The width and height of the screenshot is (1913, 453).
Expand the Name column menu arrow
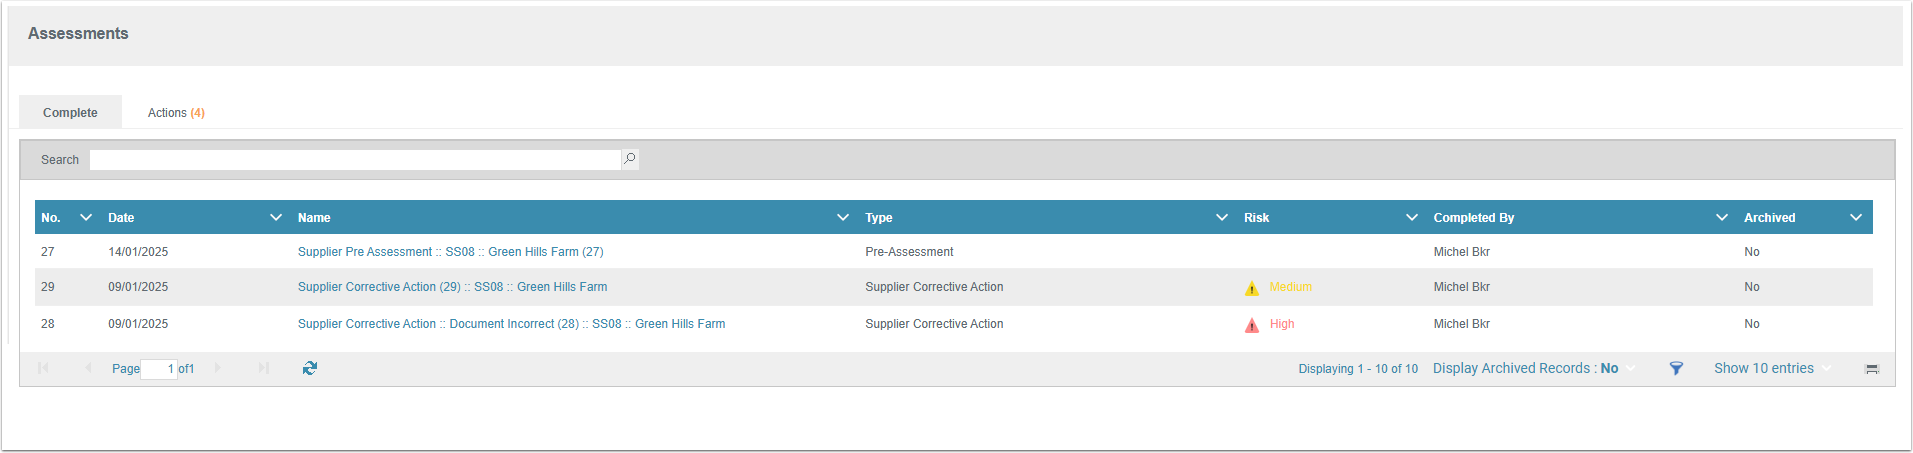(x=843, y=217)
